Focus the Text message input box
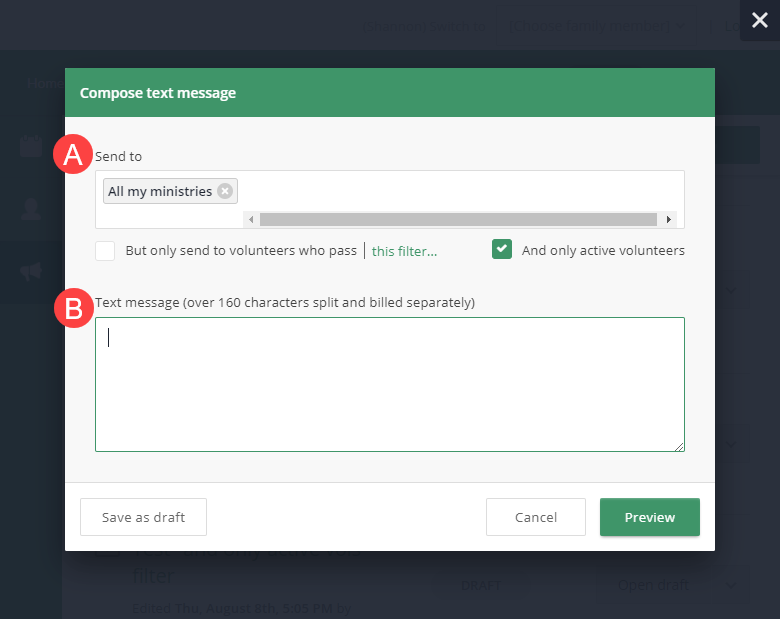The height and width of the screenshot is (619, 780). coord(390,384)
